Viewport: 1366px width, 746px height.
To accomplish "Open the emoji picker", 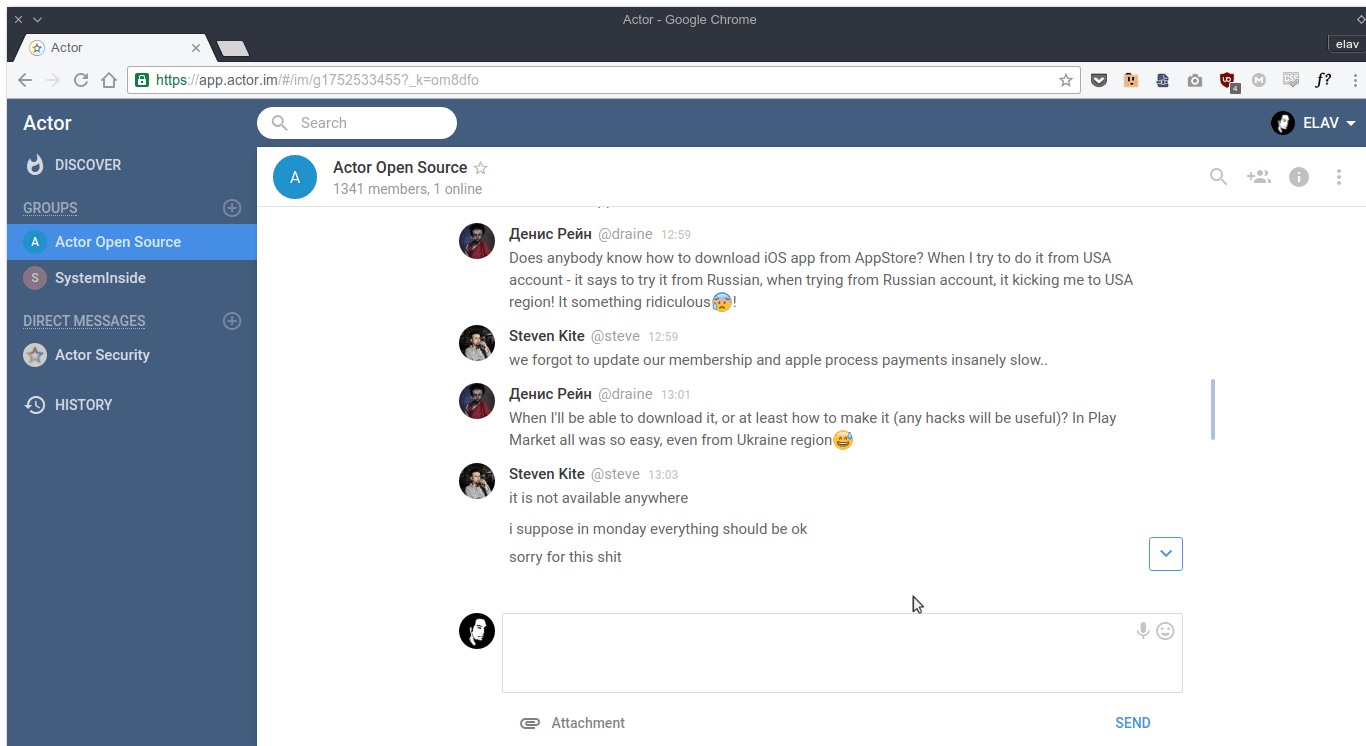I will [x=1166, y=631].
